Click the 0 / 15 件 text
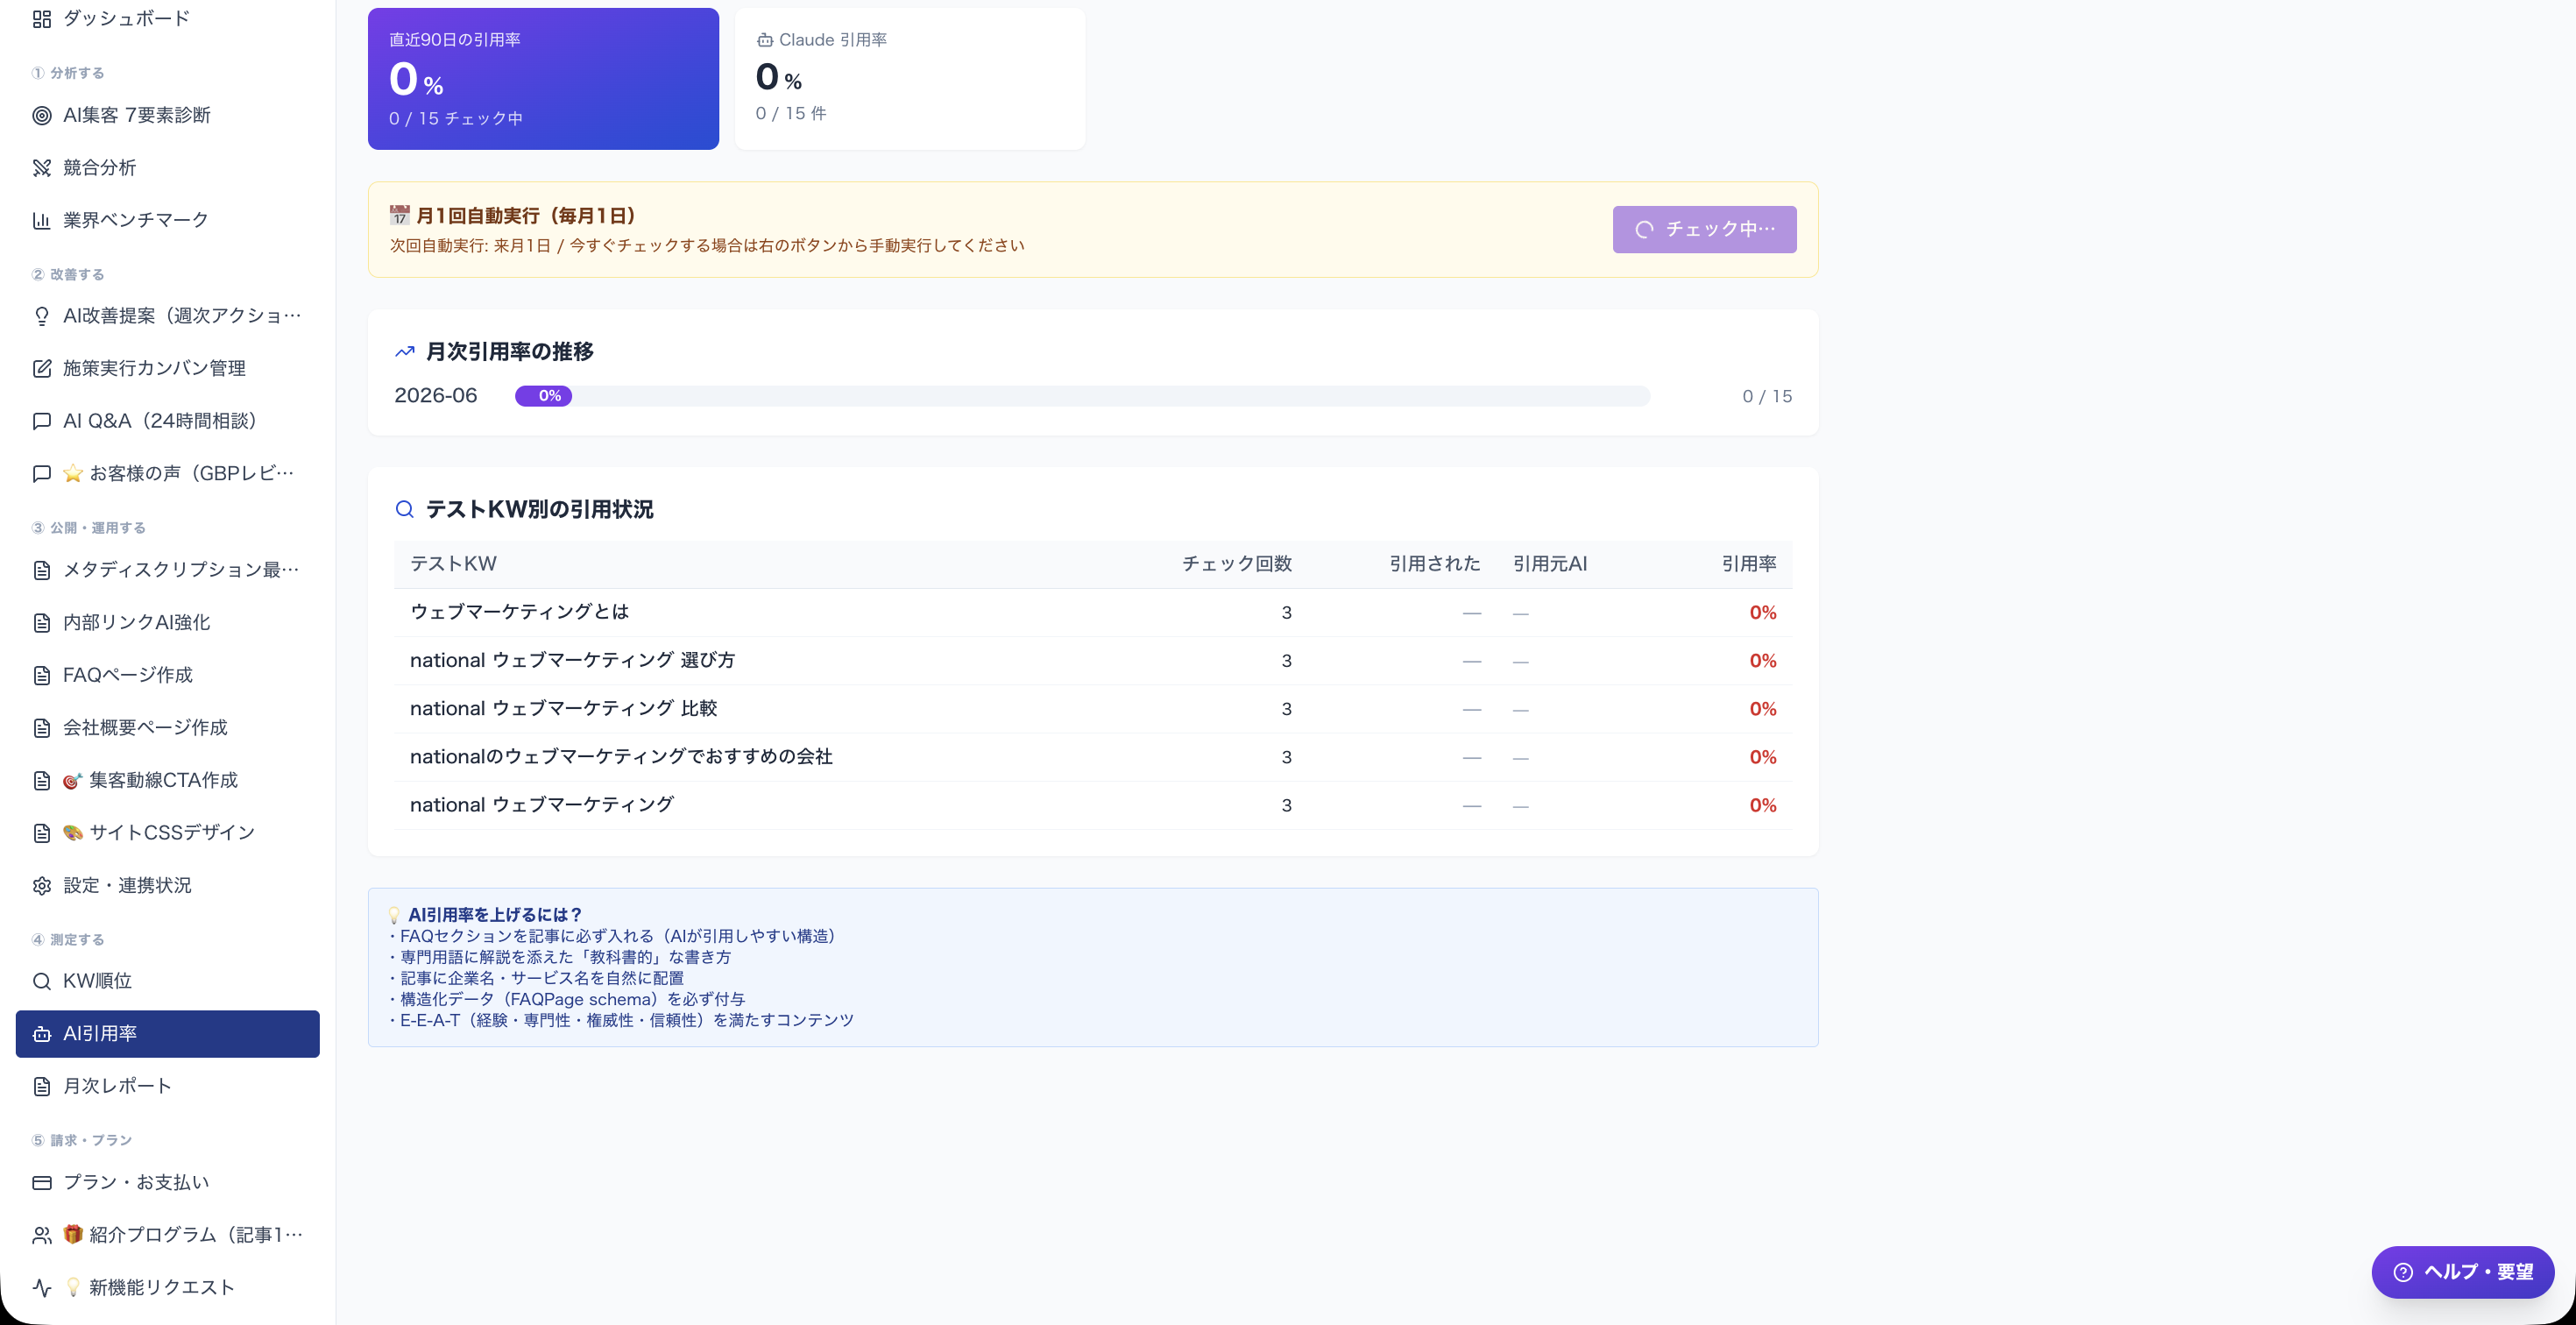 [x=791, y=113]
